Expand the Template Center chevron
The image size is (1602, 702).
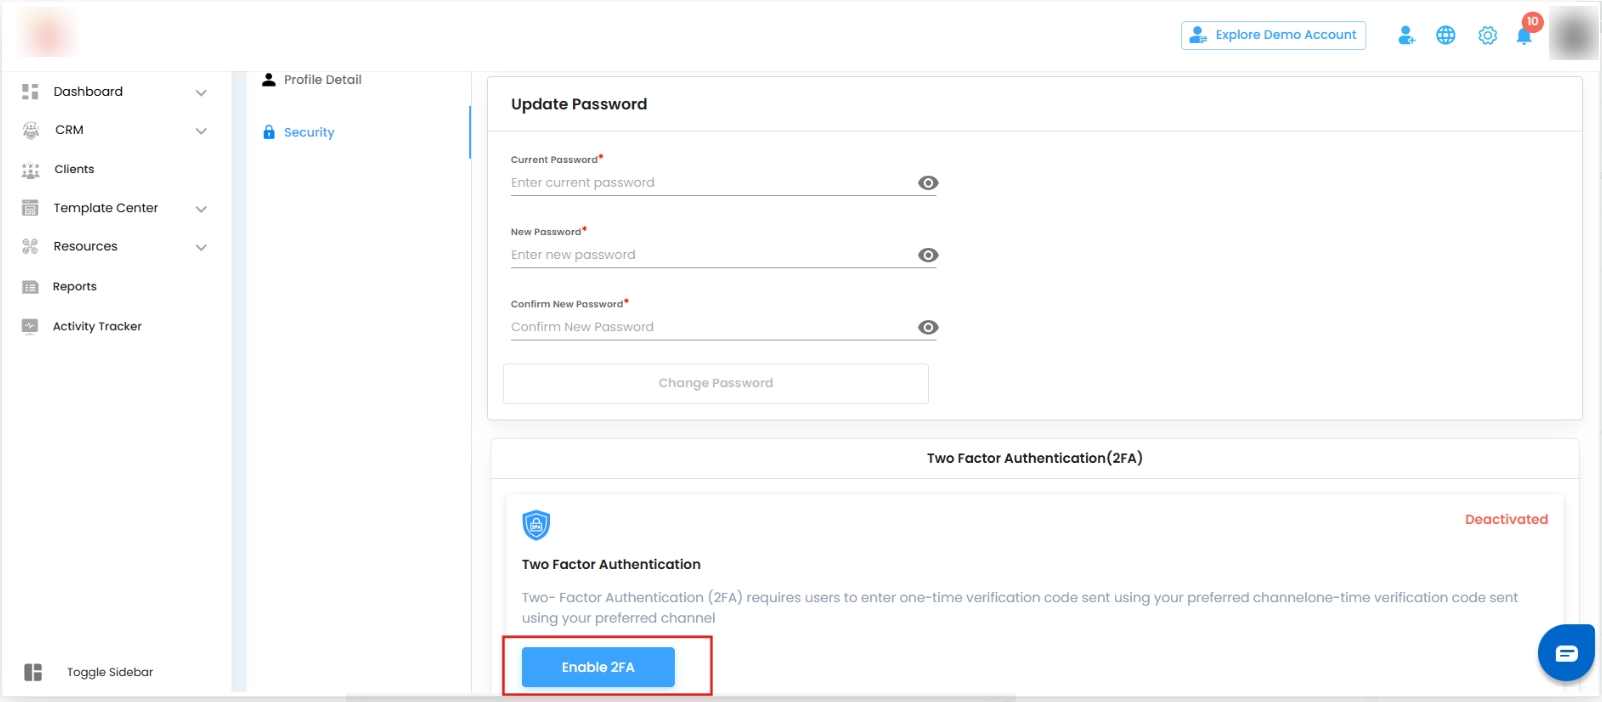[201, 209]
